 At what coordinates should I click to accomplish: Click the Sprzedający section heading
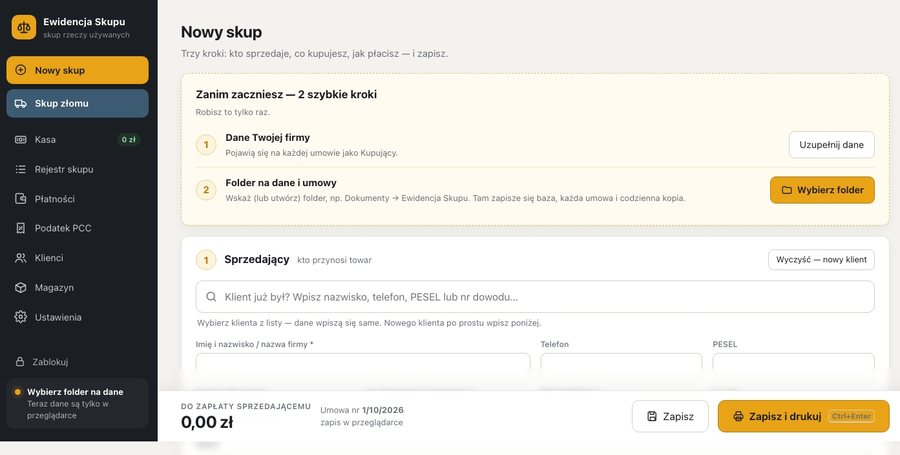pyautogui.click(x=257, y=259)
